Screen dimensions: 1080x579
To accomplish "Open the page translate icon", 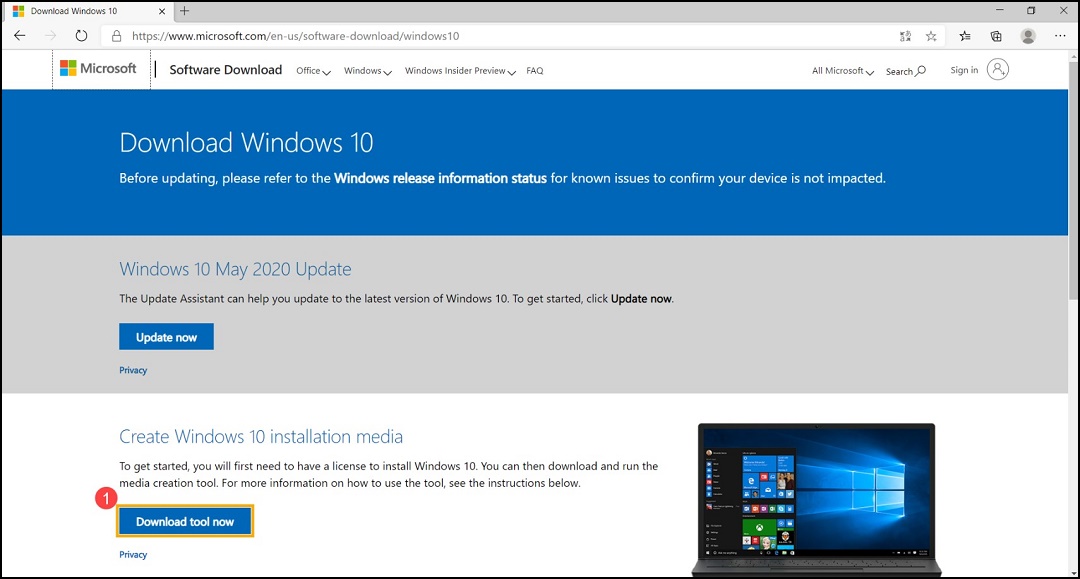I will click(905, 35).
